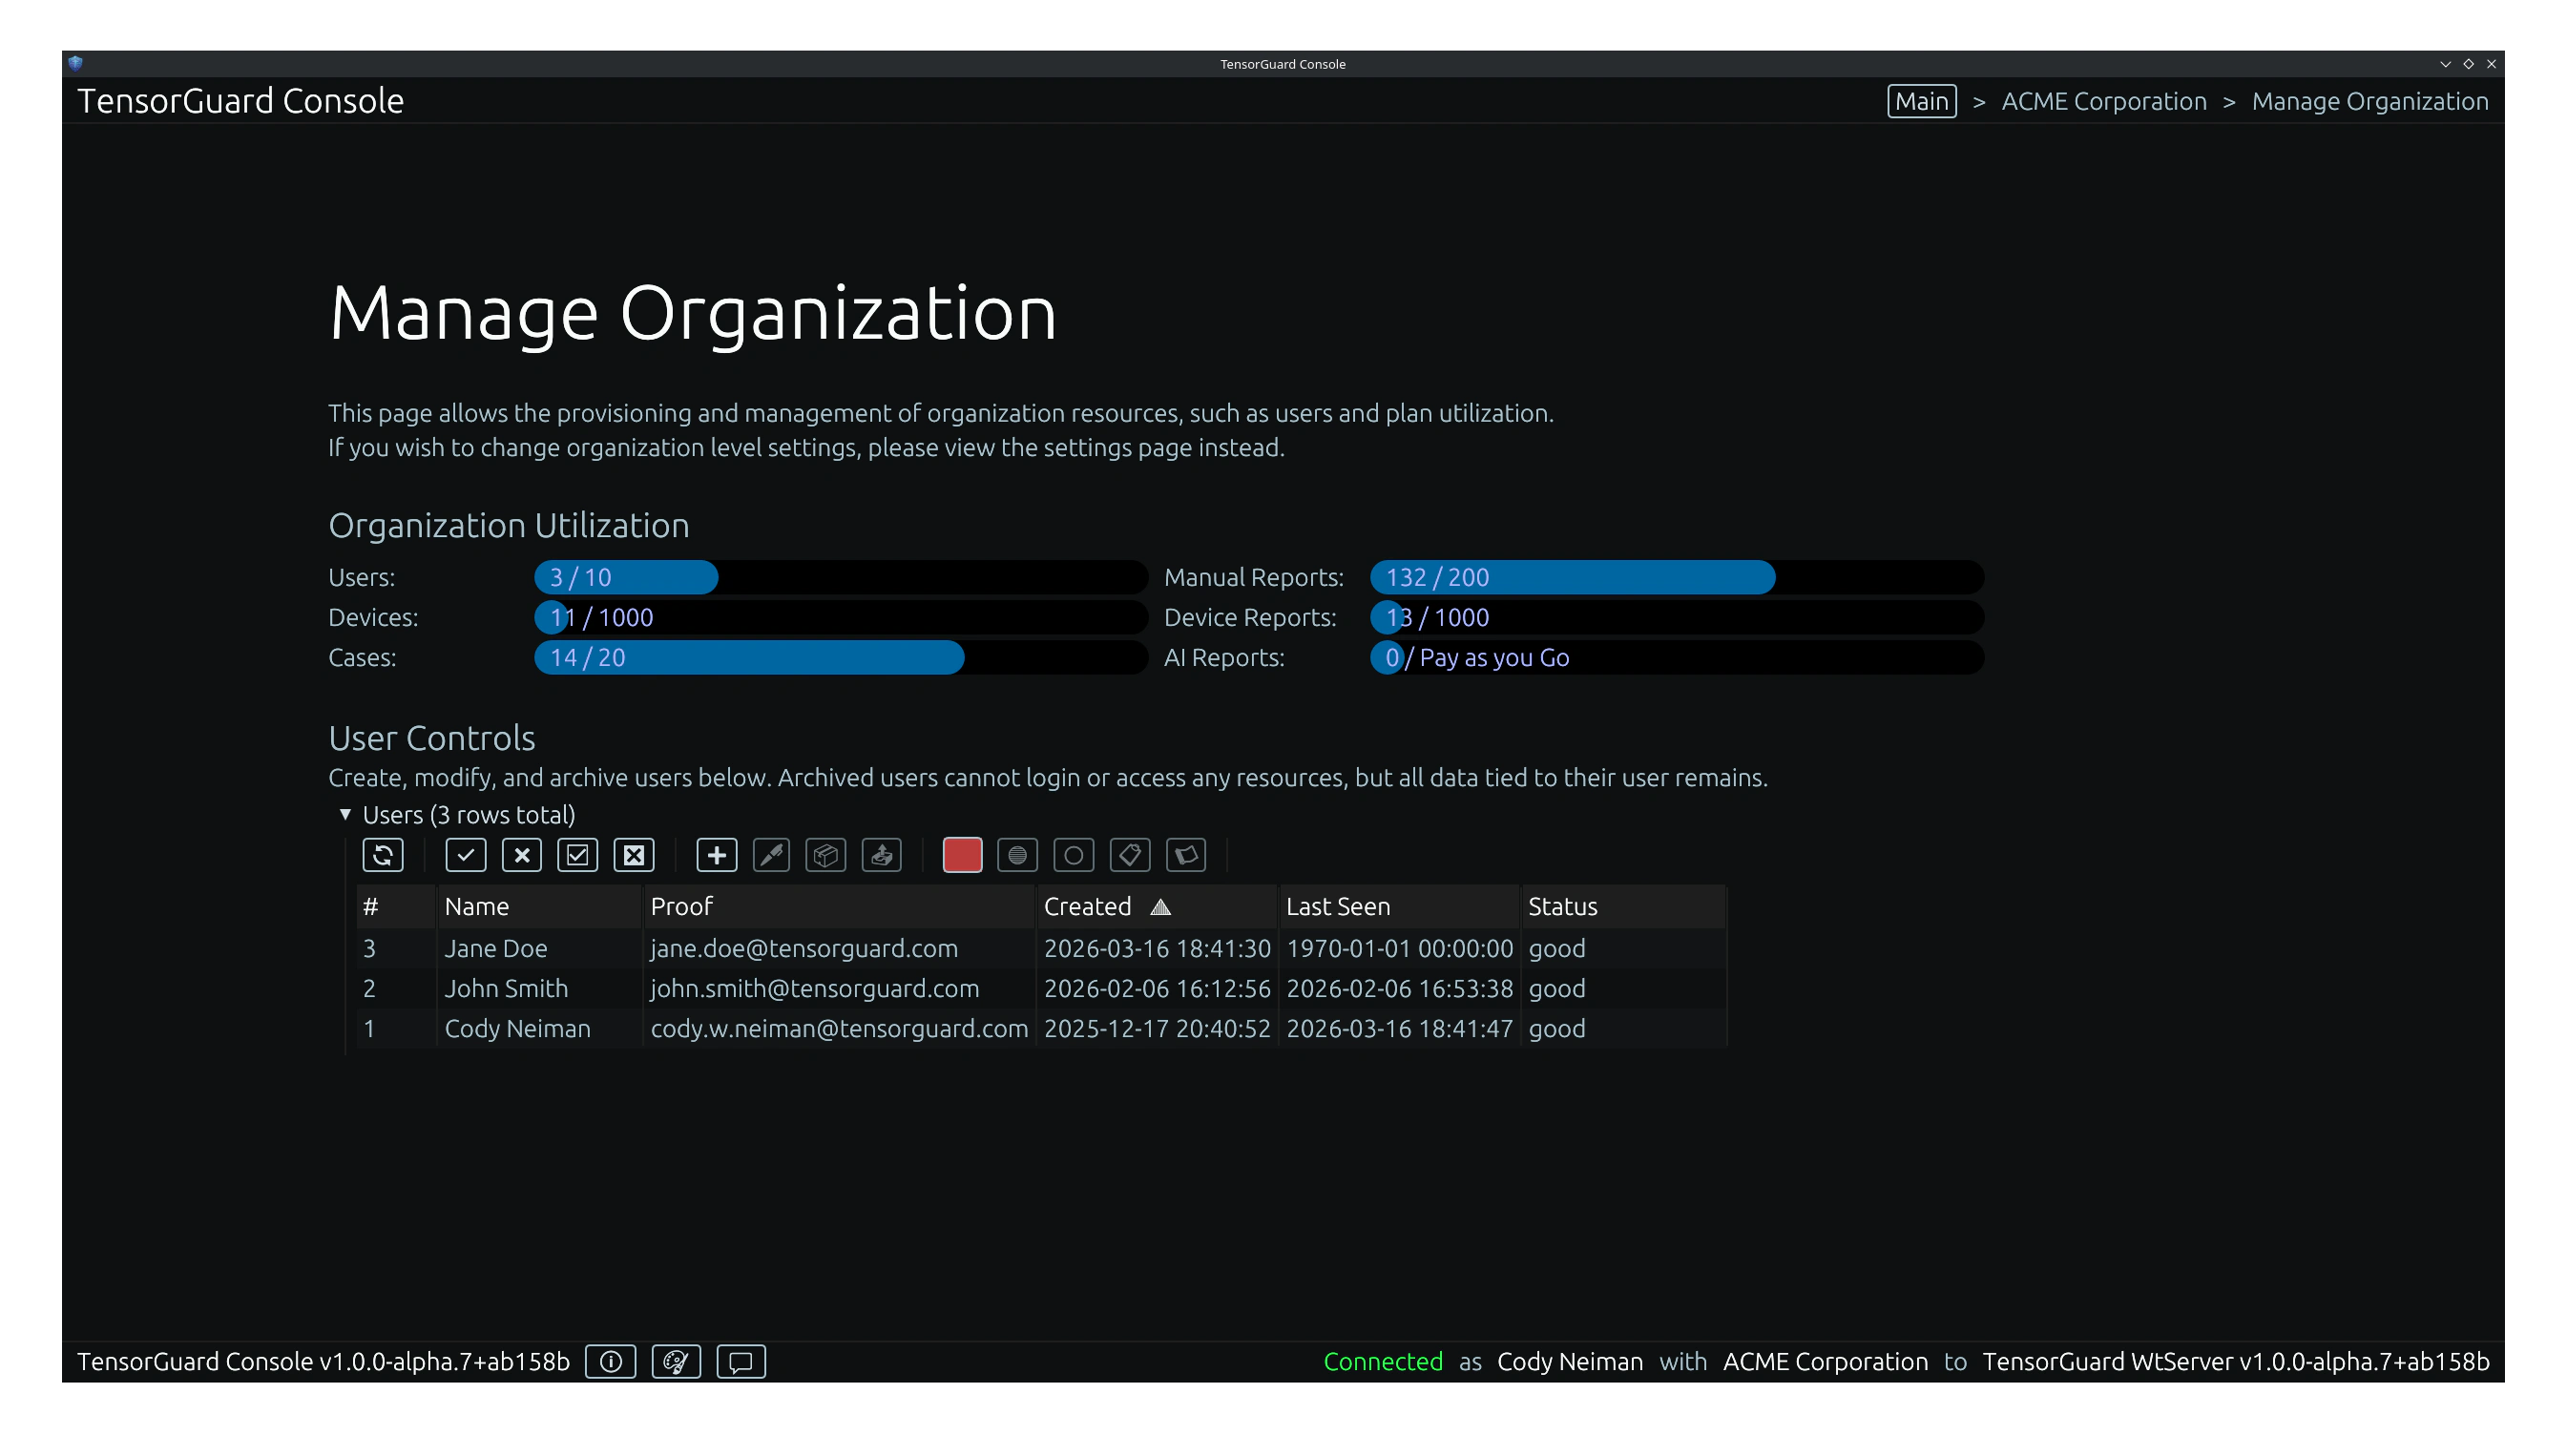
Task: Click the deselect-all boxed X icon
Action: point(634,855)
